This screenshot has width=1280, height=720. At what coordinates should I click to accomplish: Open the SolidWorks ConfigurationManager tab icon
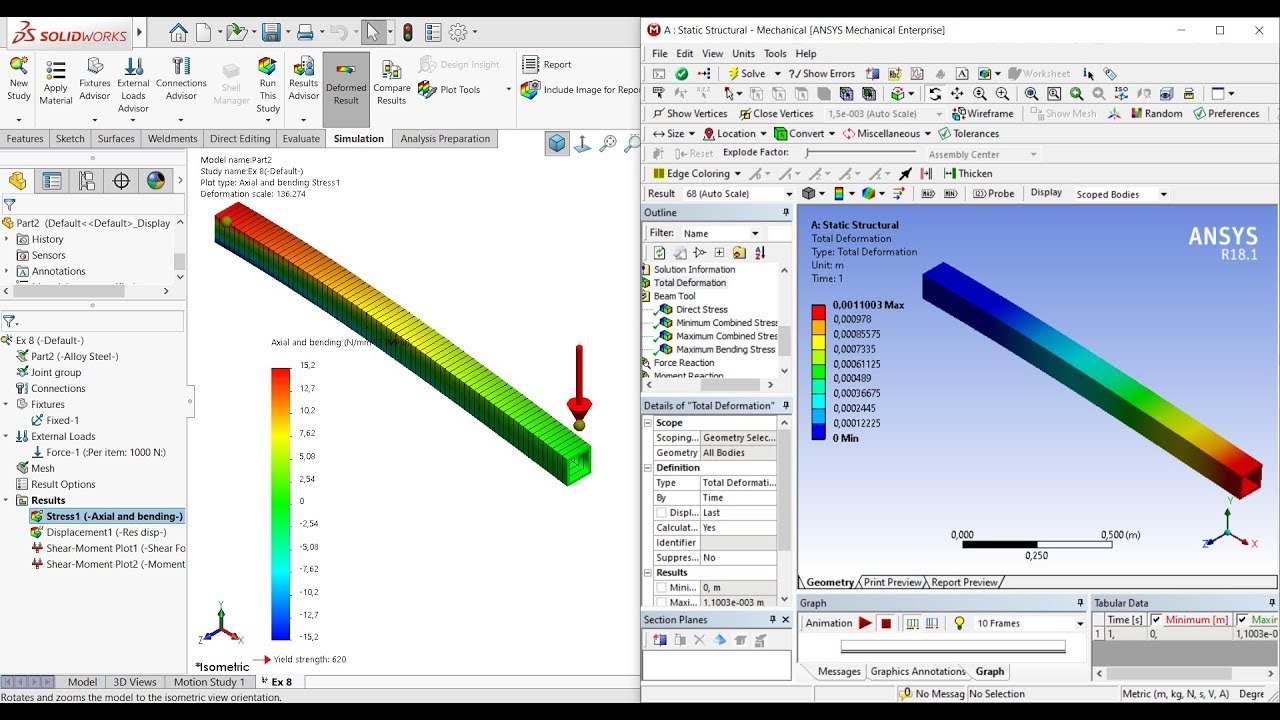[87, 181]
